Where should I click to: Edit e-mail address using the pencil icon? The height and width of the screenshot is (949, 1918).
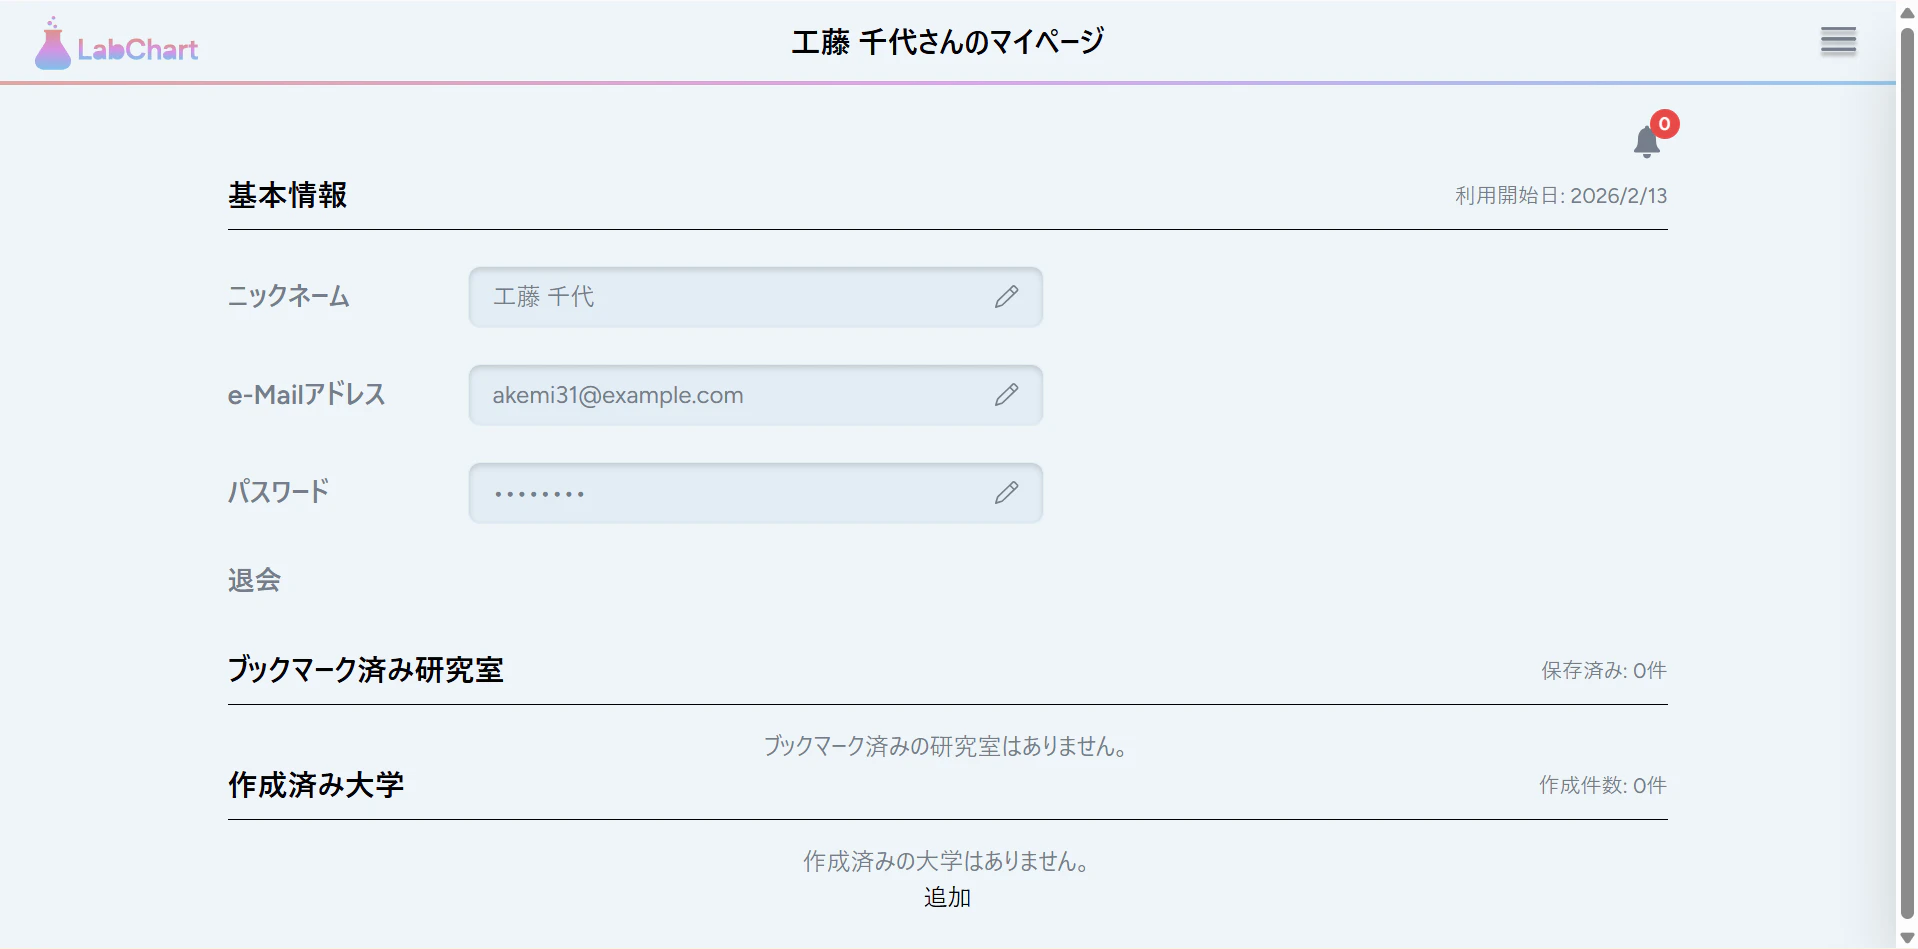point(1006,394)
